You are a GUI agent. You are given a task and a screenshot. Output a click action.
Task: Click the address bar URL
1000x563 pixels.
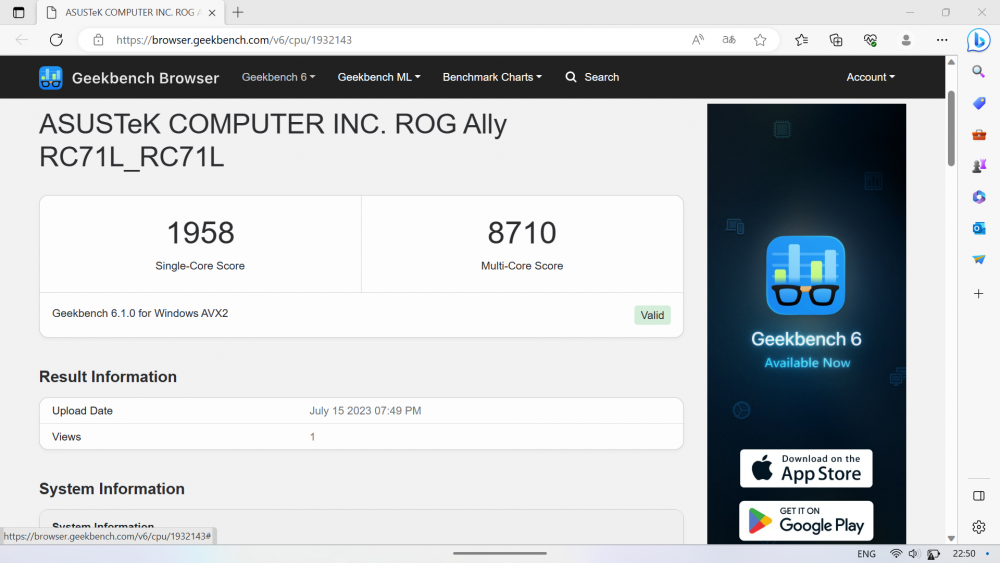coord(233,40)
